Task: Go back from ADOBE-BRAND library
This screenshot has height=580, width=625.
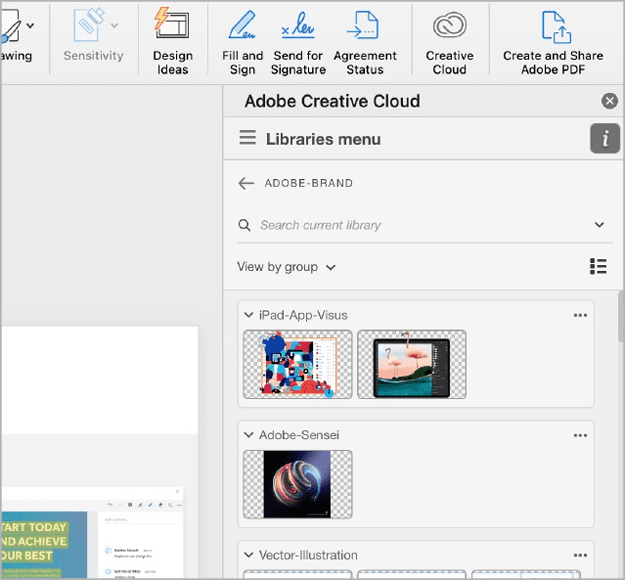Action: (x=246, y=183)
